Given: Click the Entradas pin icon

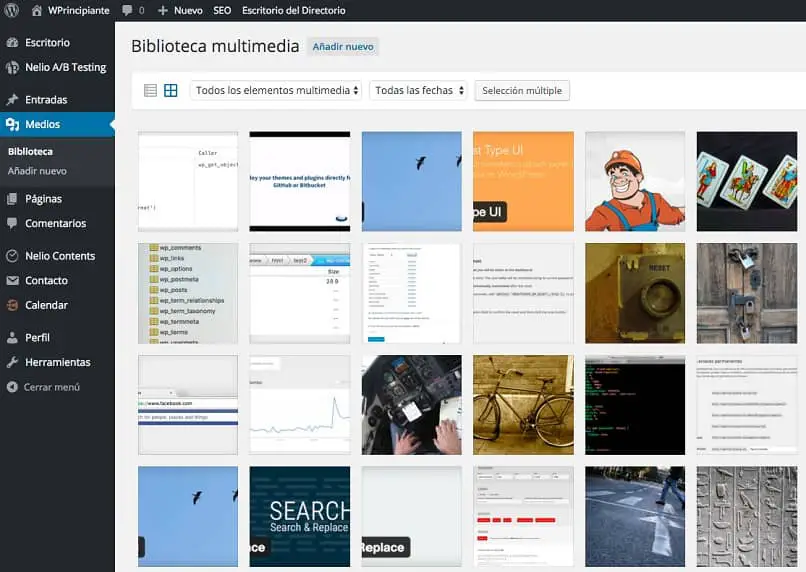Looking at the screenshot, I should click(x=12, y=100).
